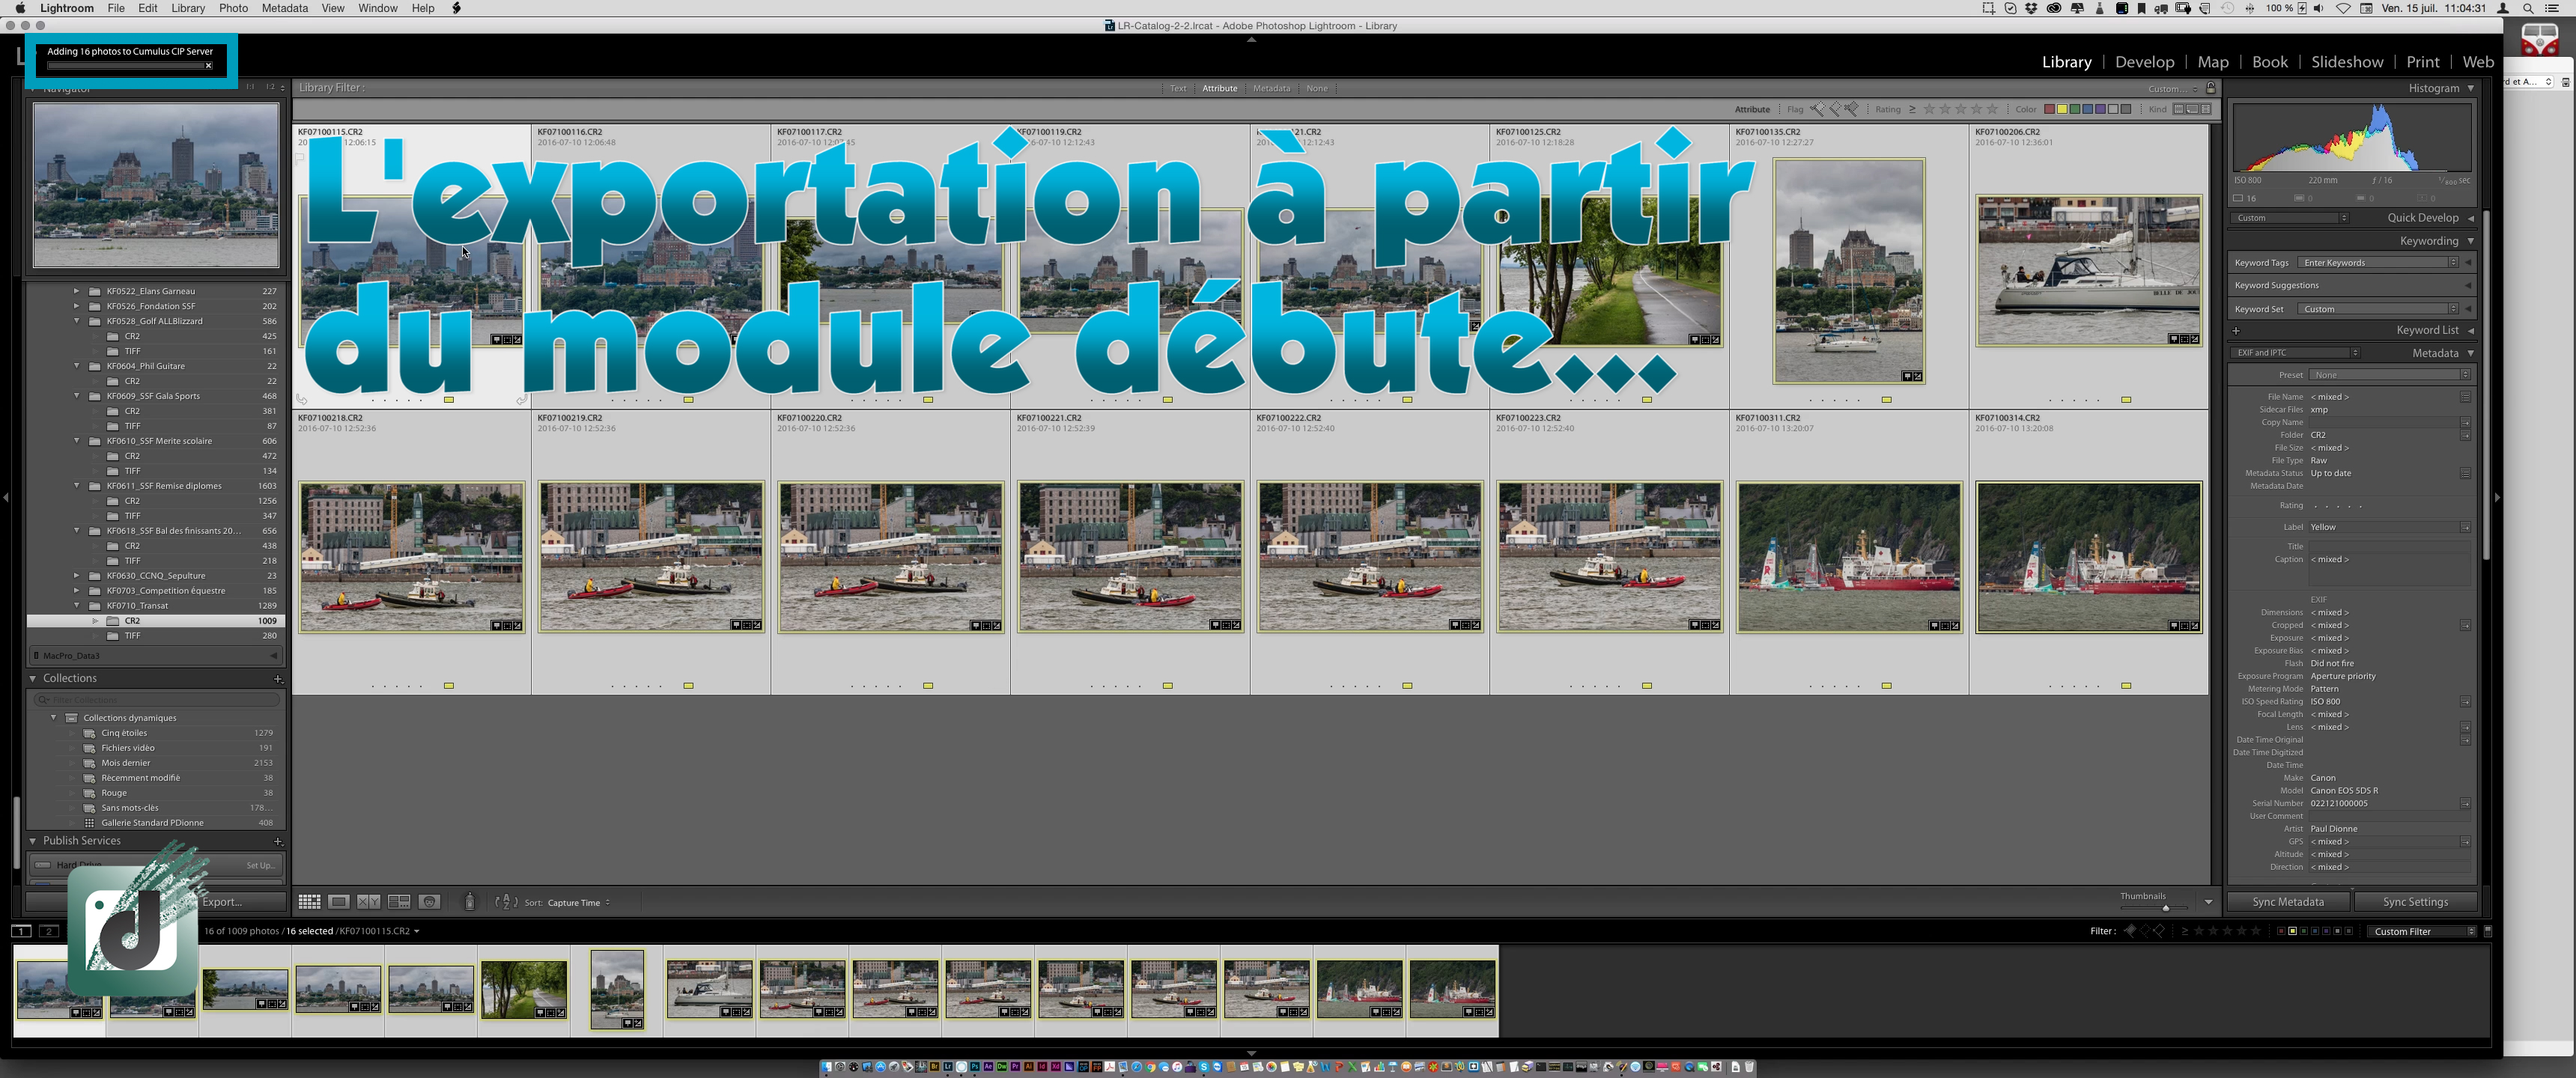Filter filmstrip by rejected flag status
This screenshot has width=2576, height=1078.
[x=2159, y=931]
